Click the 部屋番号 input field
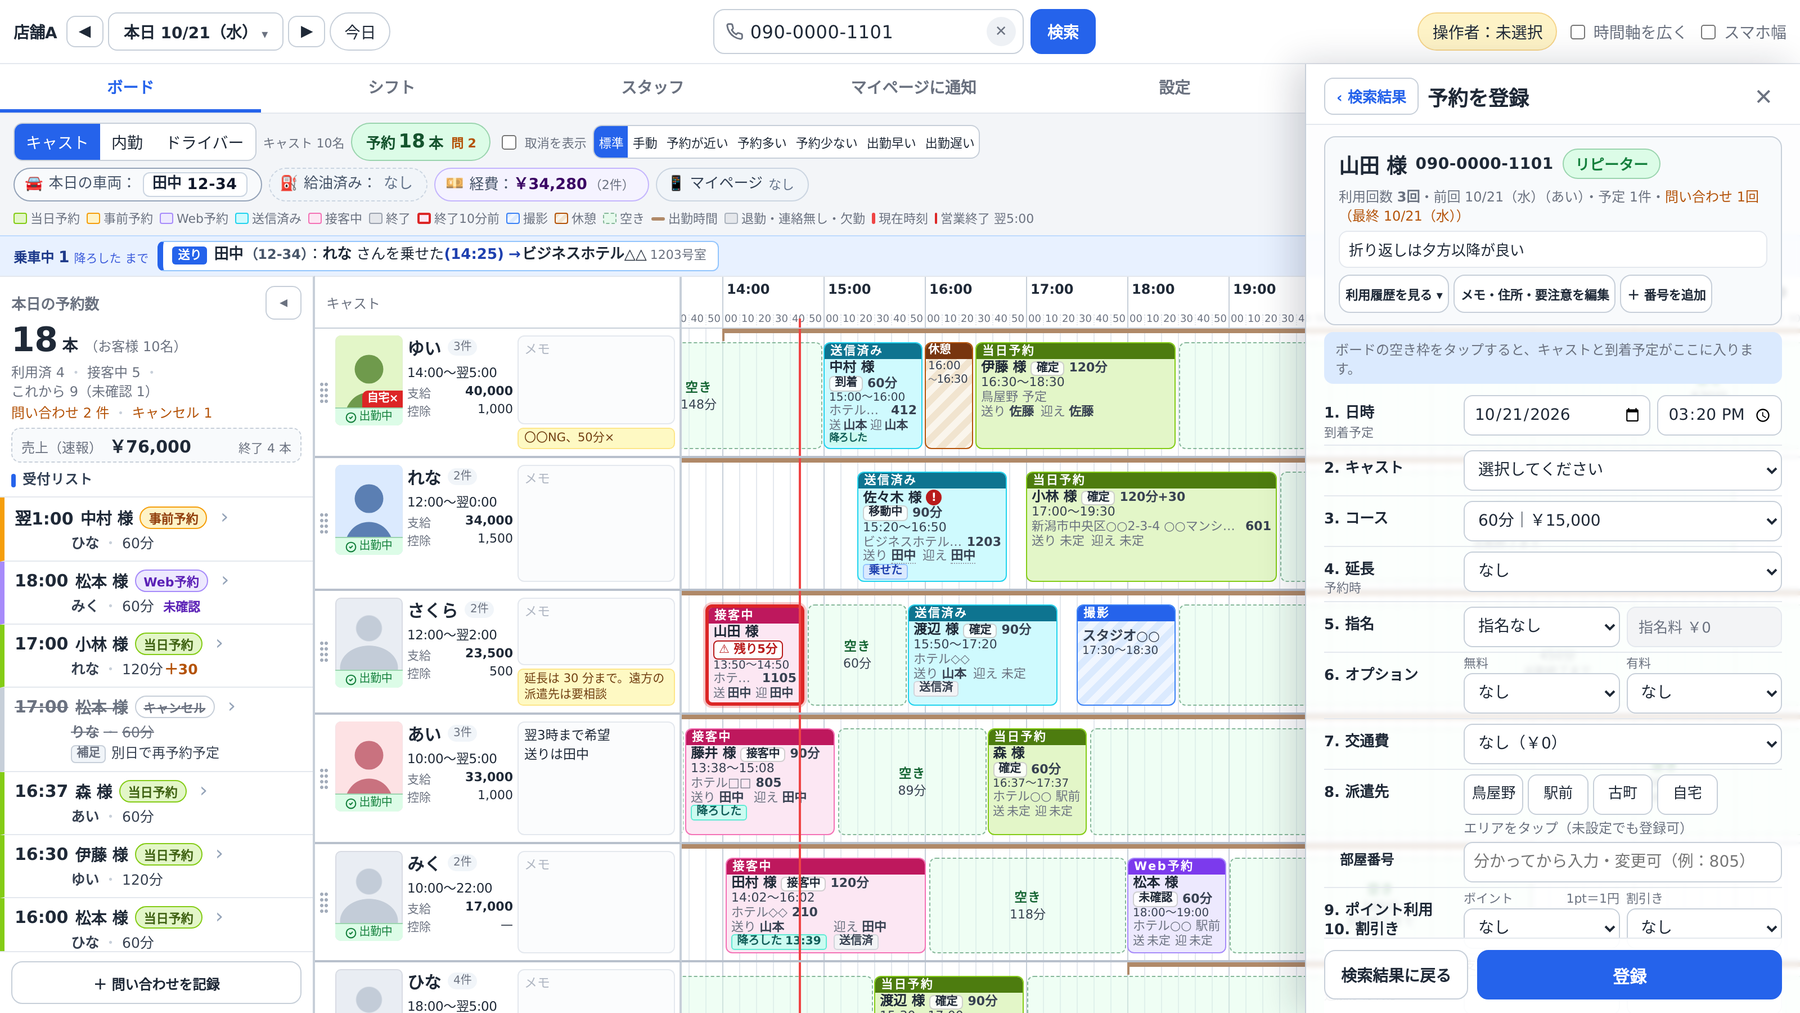The width and height of the screenshot is (1800, 1013). point(1622,861)
